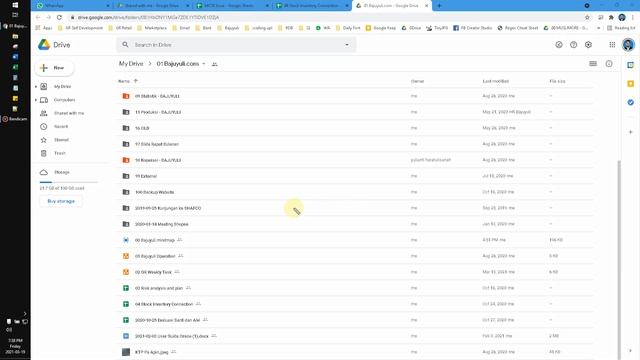640x360 pixels.
Task: Open the Reading list in bookmarks bar
Action: click(x=621, y=28)
